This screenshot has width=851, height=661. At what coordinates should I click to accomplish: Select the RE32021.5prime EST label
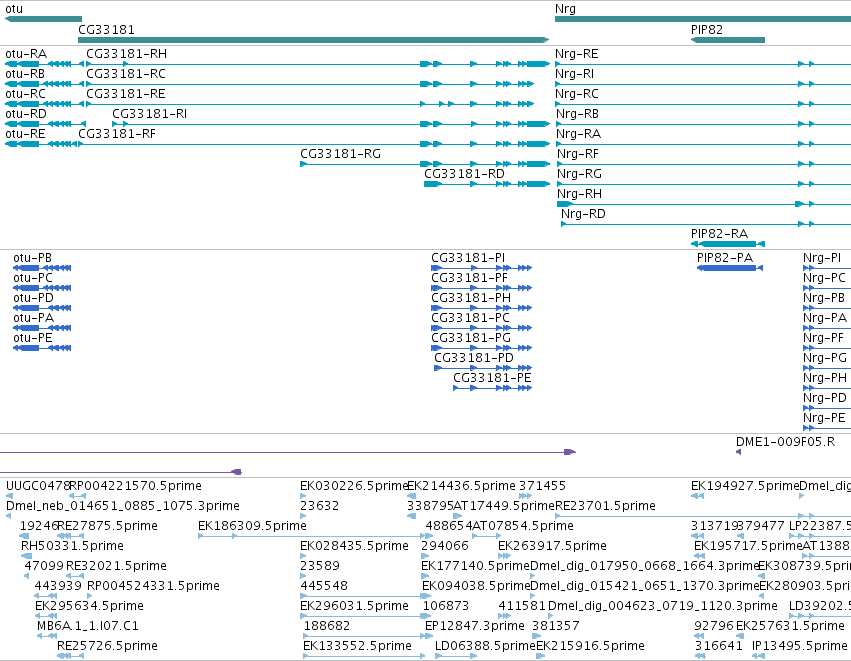116,566
